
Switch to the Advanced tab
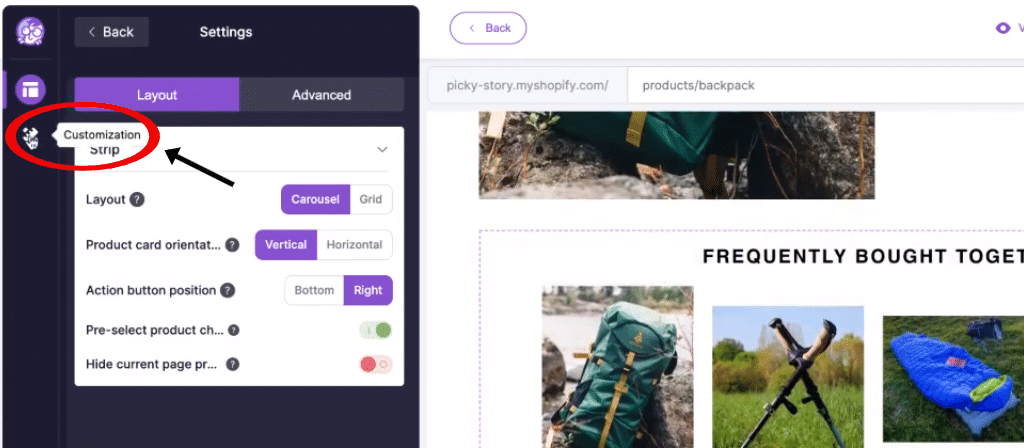321,95
